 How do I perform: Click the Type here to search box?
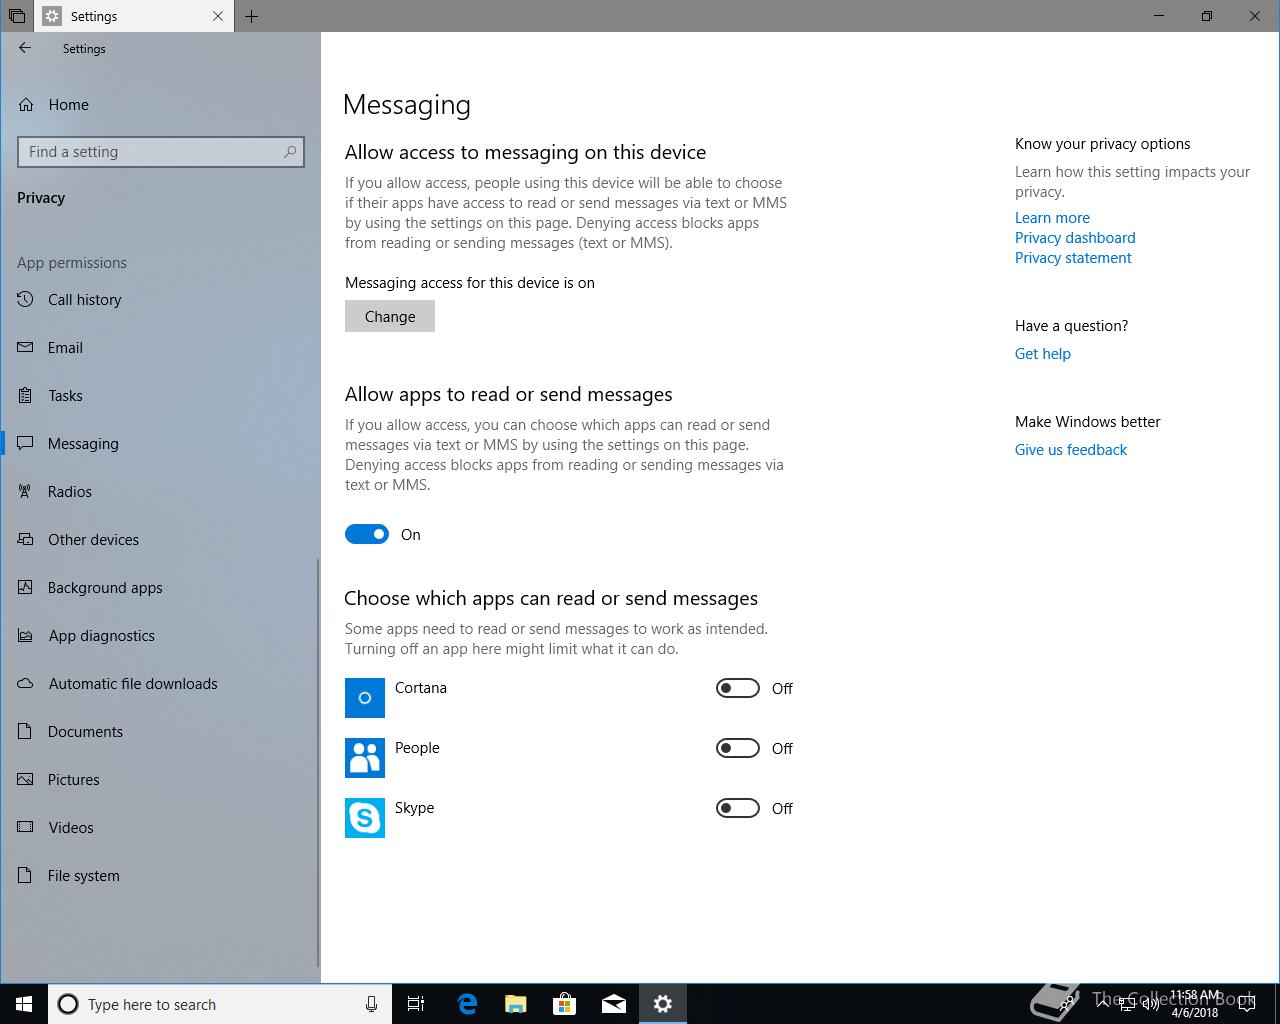point(220,1004)
